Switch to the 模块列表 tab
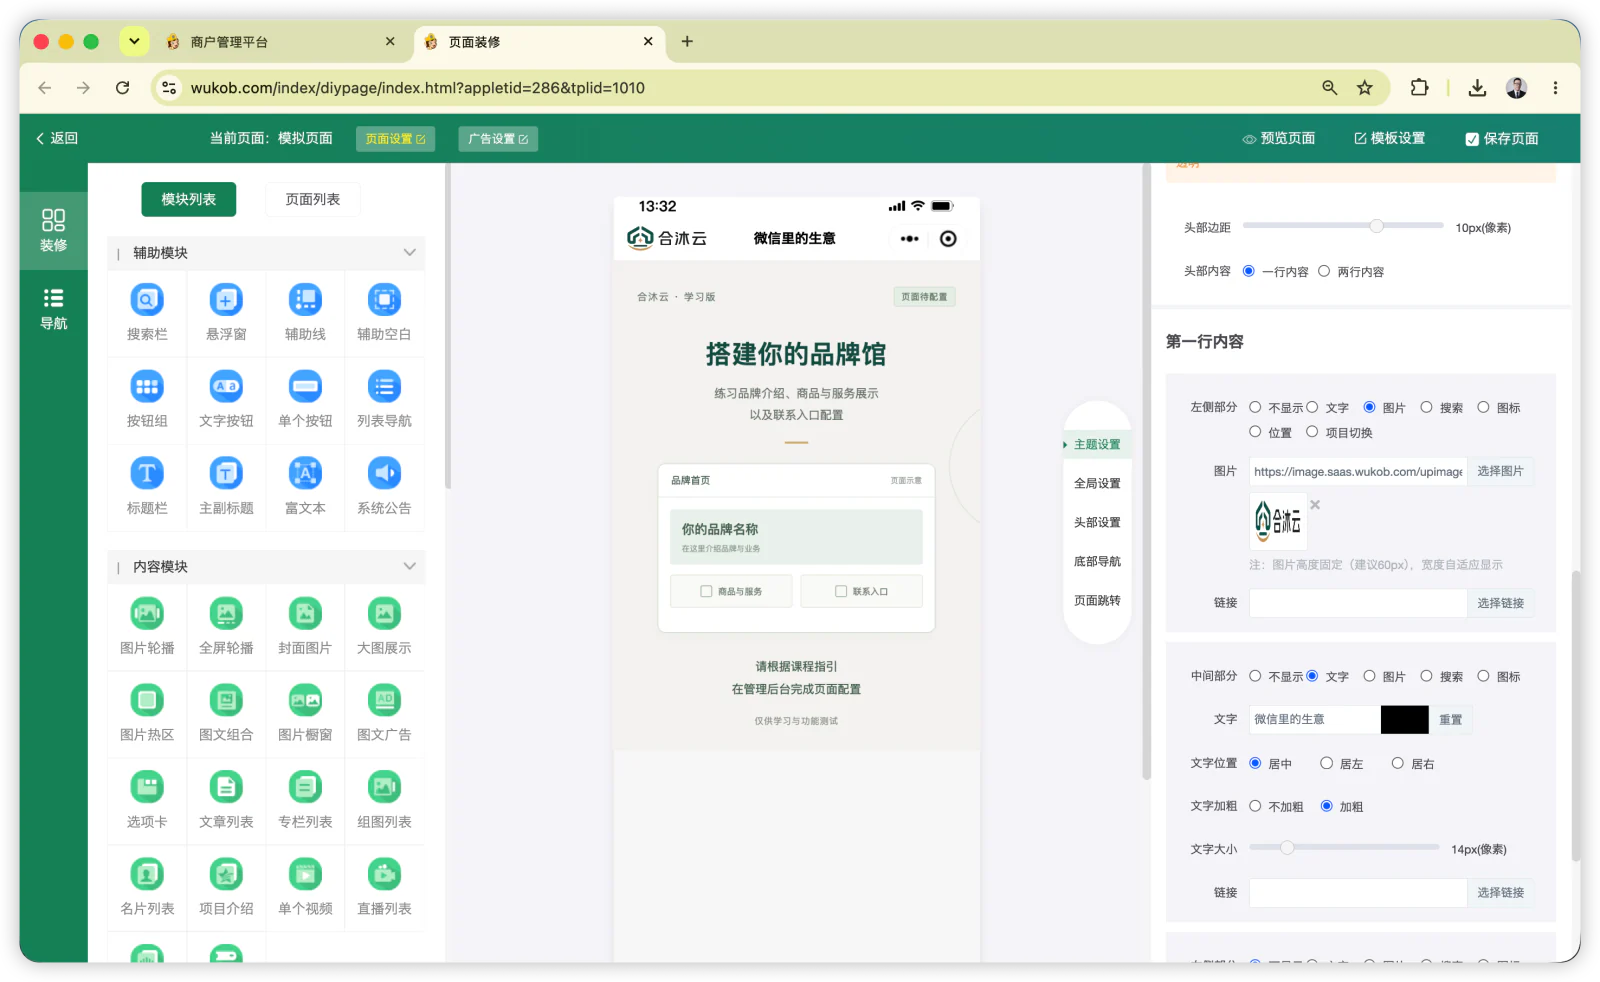This screenshot has height=982, width=1600. (189, 199)
